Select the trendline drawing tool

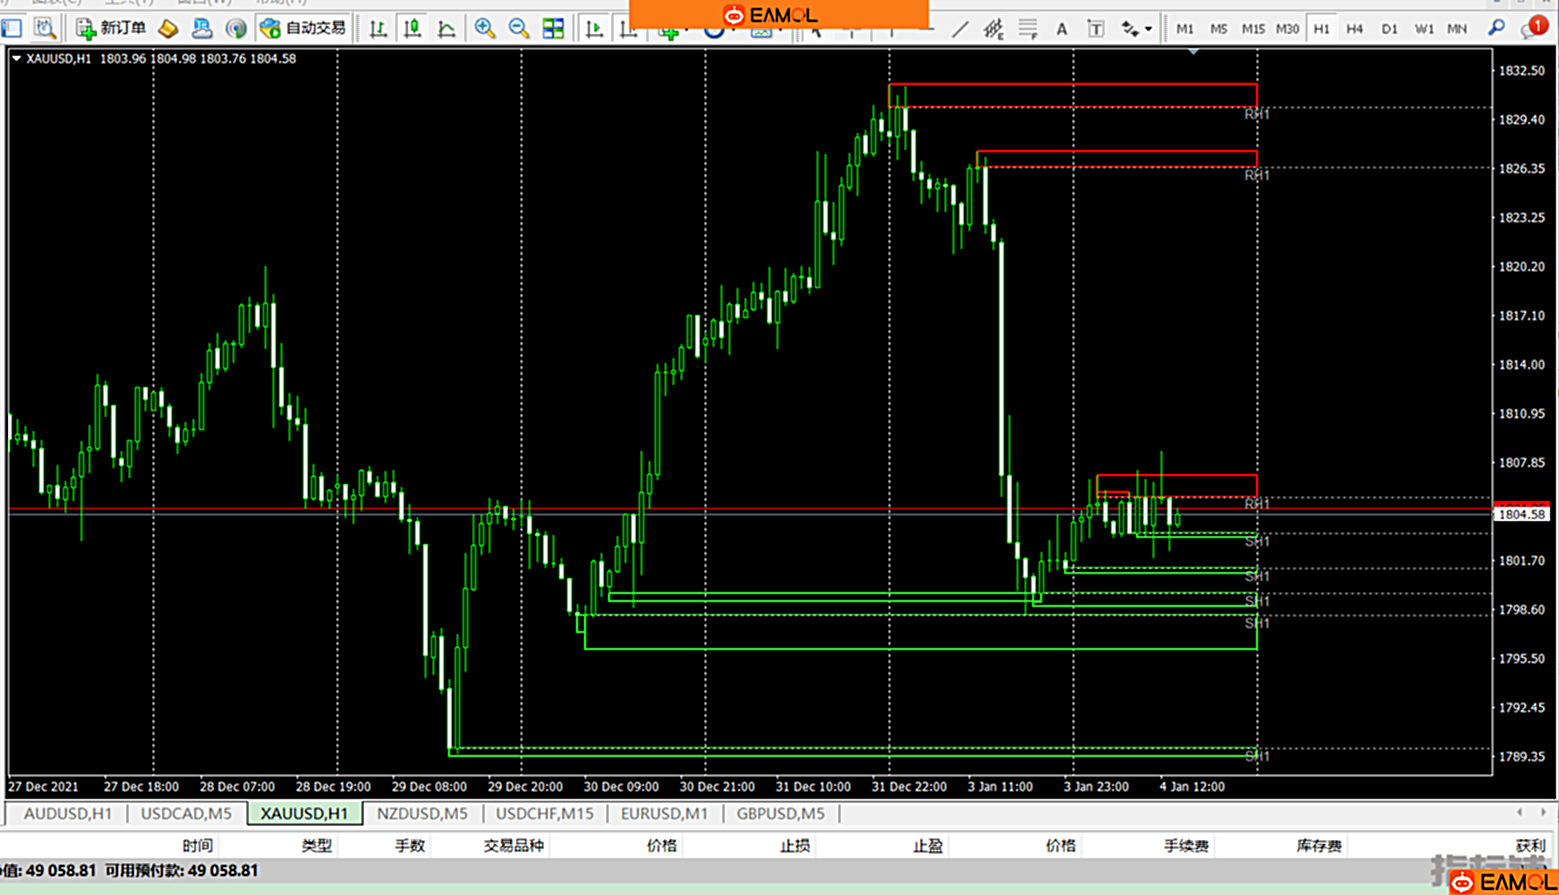click(x=960, y=29)
